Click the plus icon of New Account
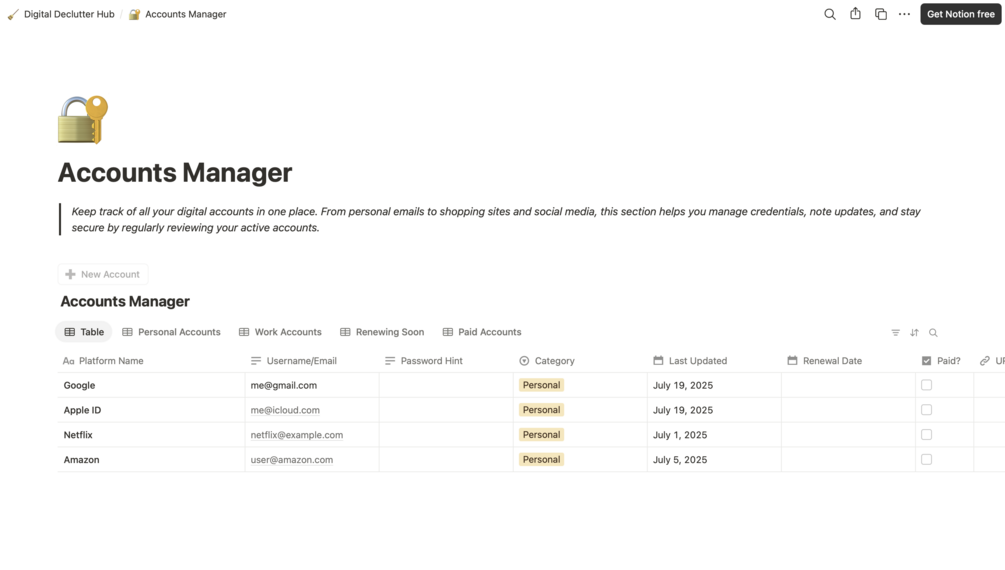The width and height of the screenshot is (1005, 570). pyautogui.click(x=71, y=274)
